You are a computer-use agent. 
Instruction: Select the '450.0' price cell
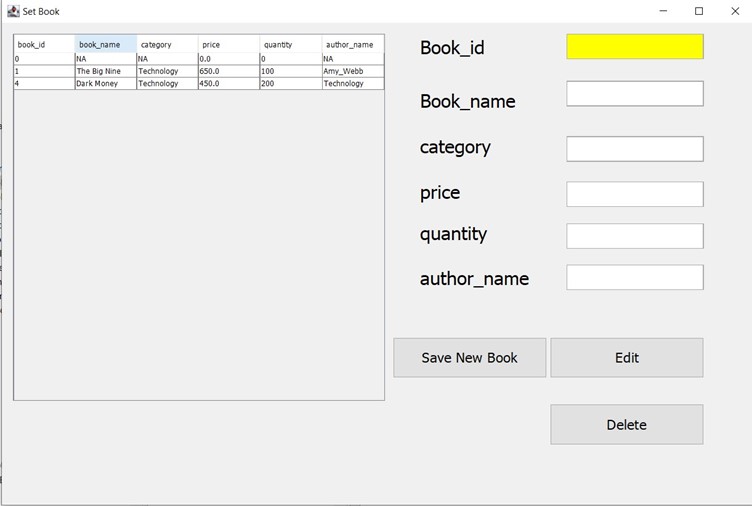click(x=229, y=83)
